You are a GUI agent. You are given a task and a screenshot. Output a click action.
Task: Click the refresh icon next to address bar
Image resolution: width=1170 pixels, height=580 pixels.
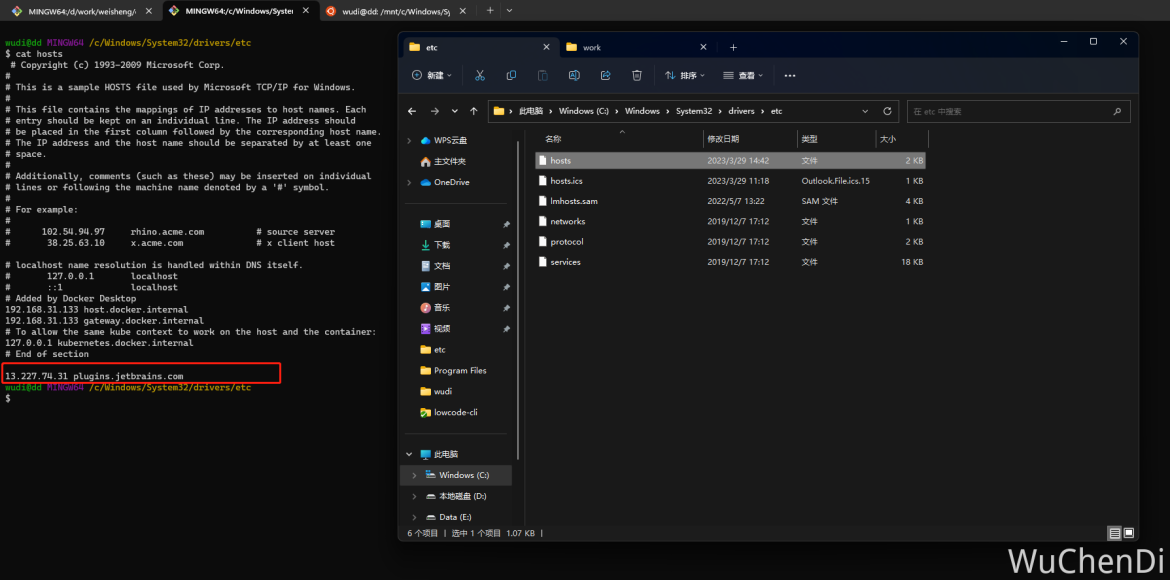(x=887, y=111)
